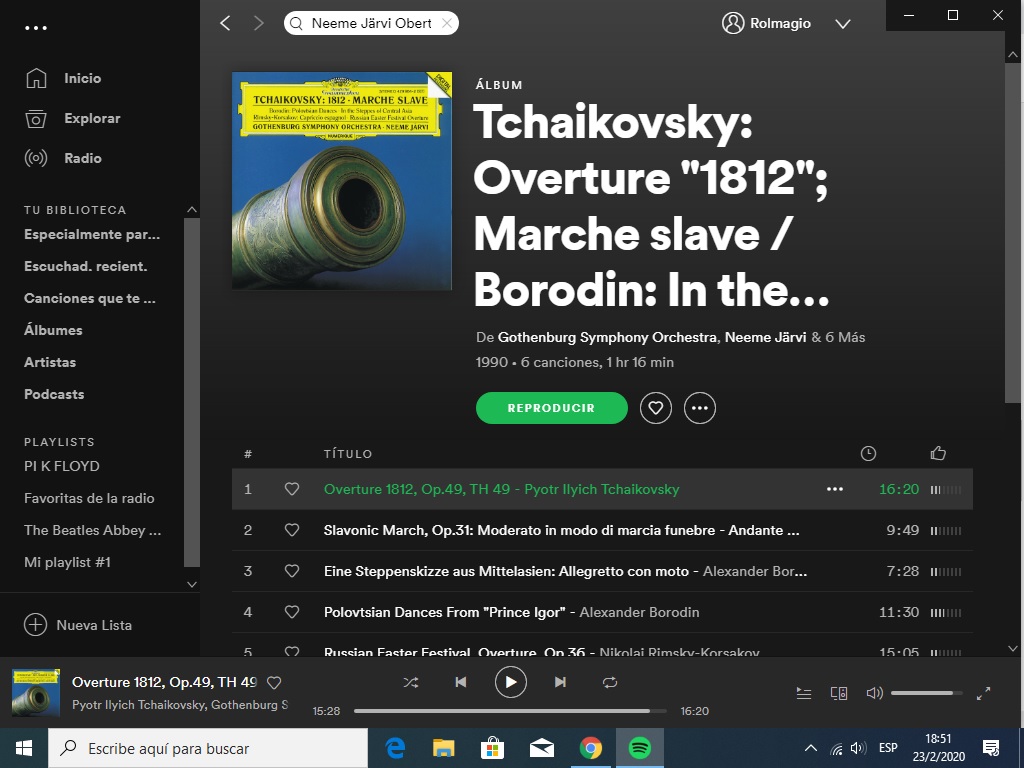Screen dimensions: 1024x768
Task: Skip to previous track
Action: 460,682
